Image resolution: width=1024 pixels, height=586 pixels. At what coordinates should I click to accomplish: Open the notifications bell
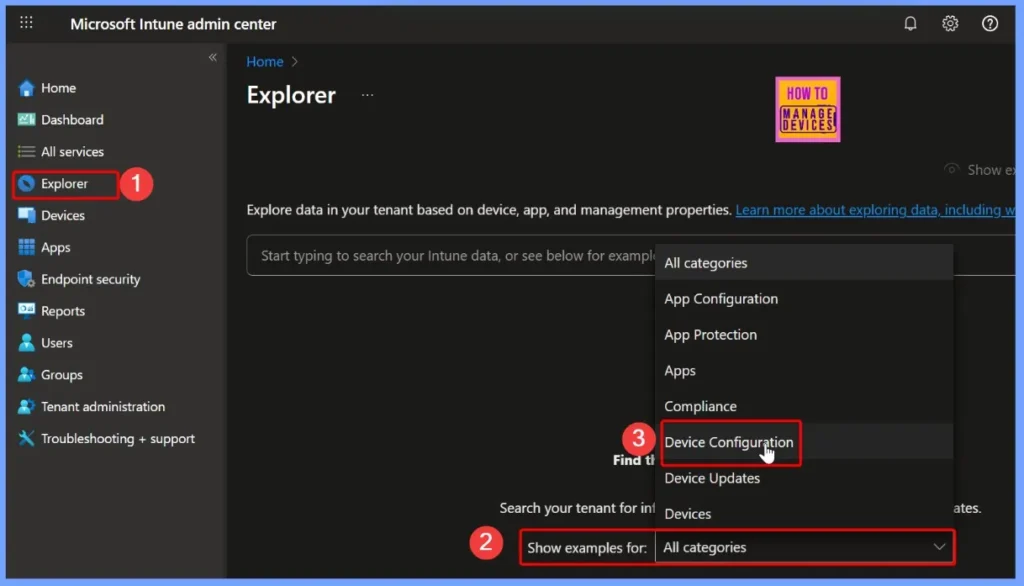coord(910,24)
